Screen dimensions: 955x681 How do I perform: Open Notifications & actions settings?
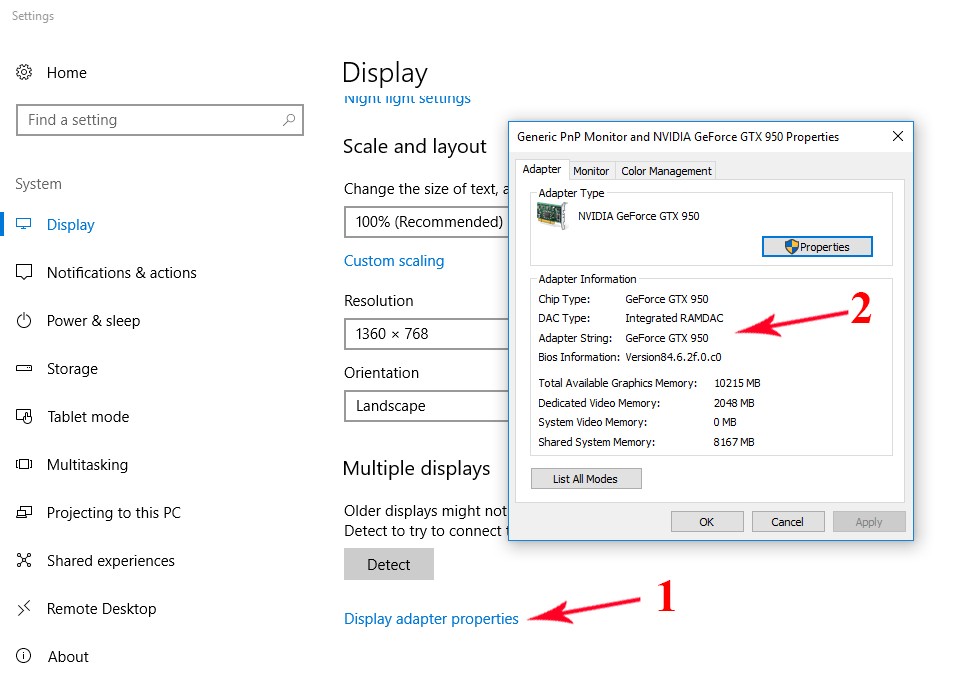click(122, 273)
